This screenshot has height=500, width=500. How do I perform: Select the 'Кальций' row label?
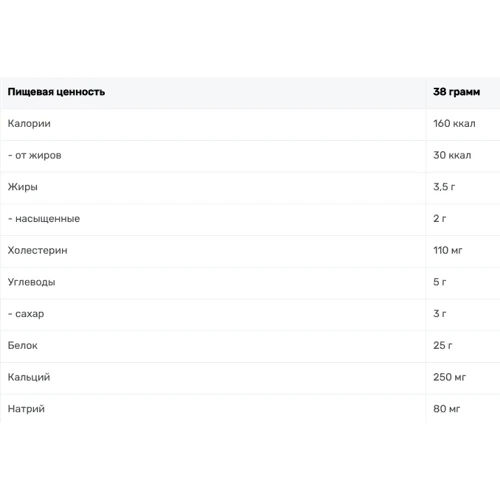(x=29, y=377)
